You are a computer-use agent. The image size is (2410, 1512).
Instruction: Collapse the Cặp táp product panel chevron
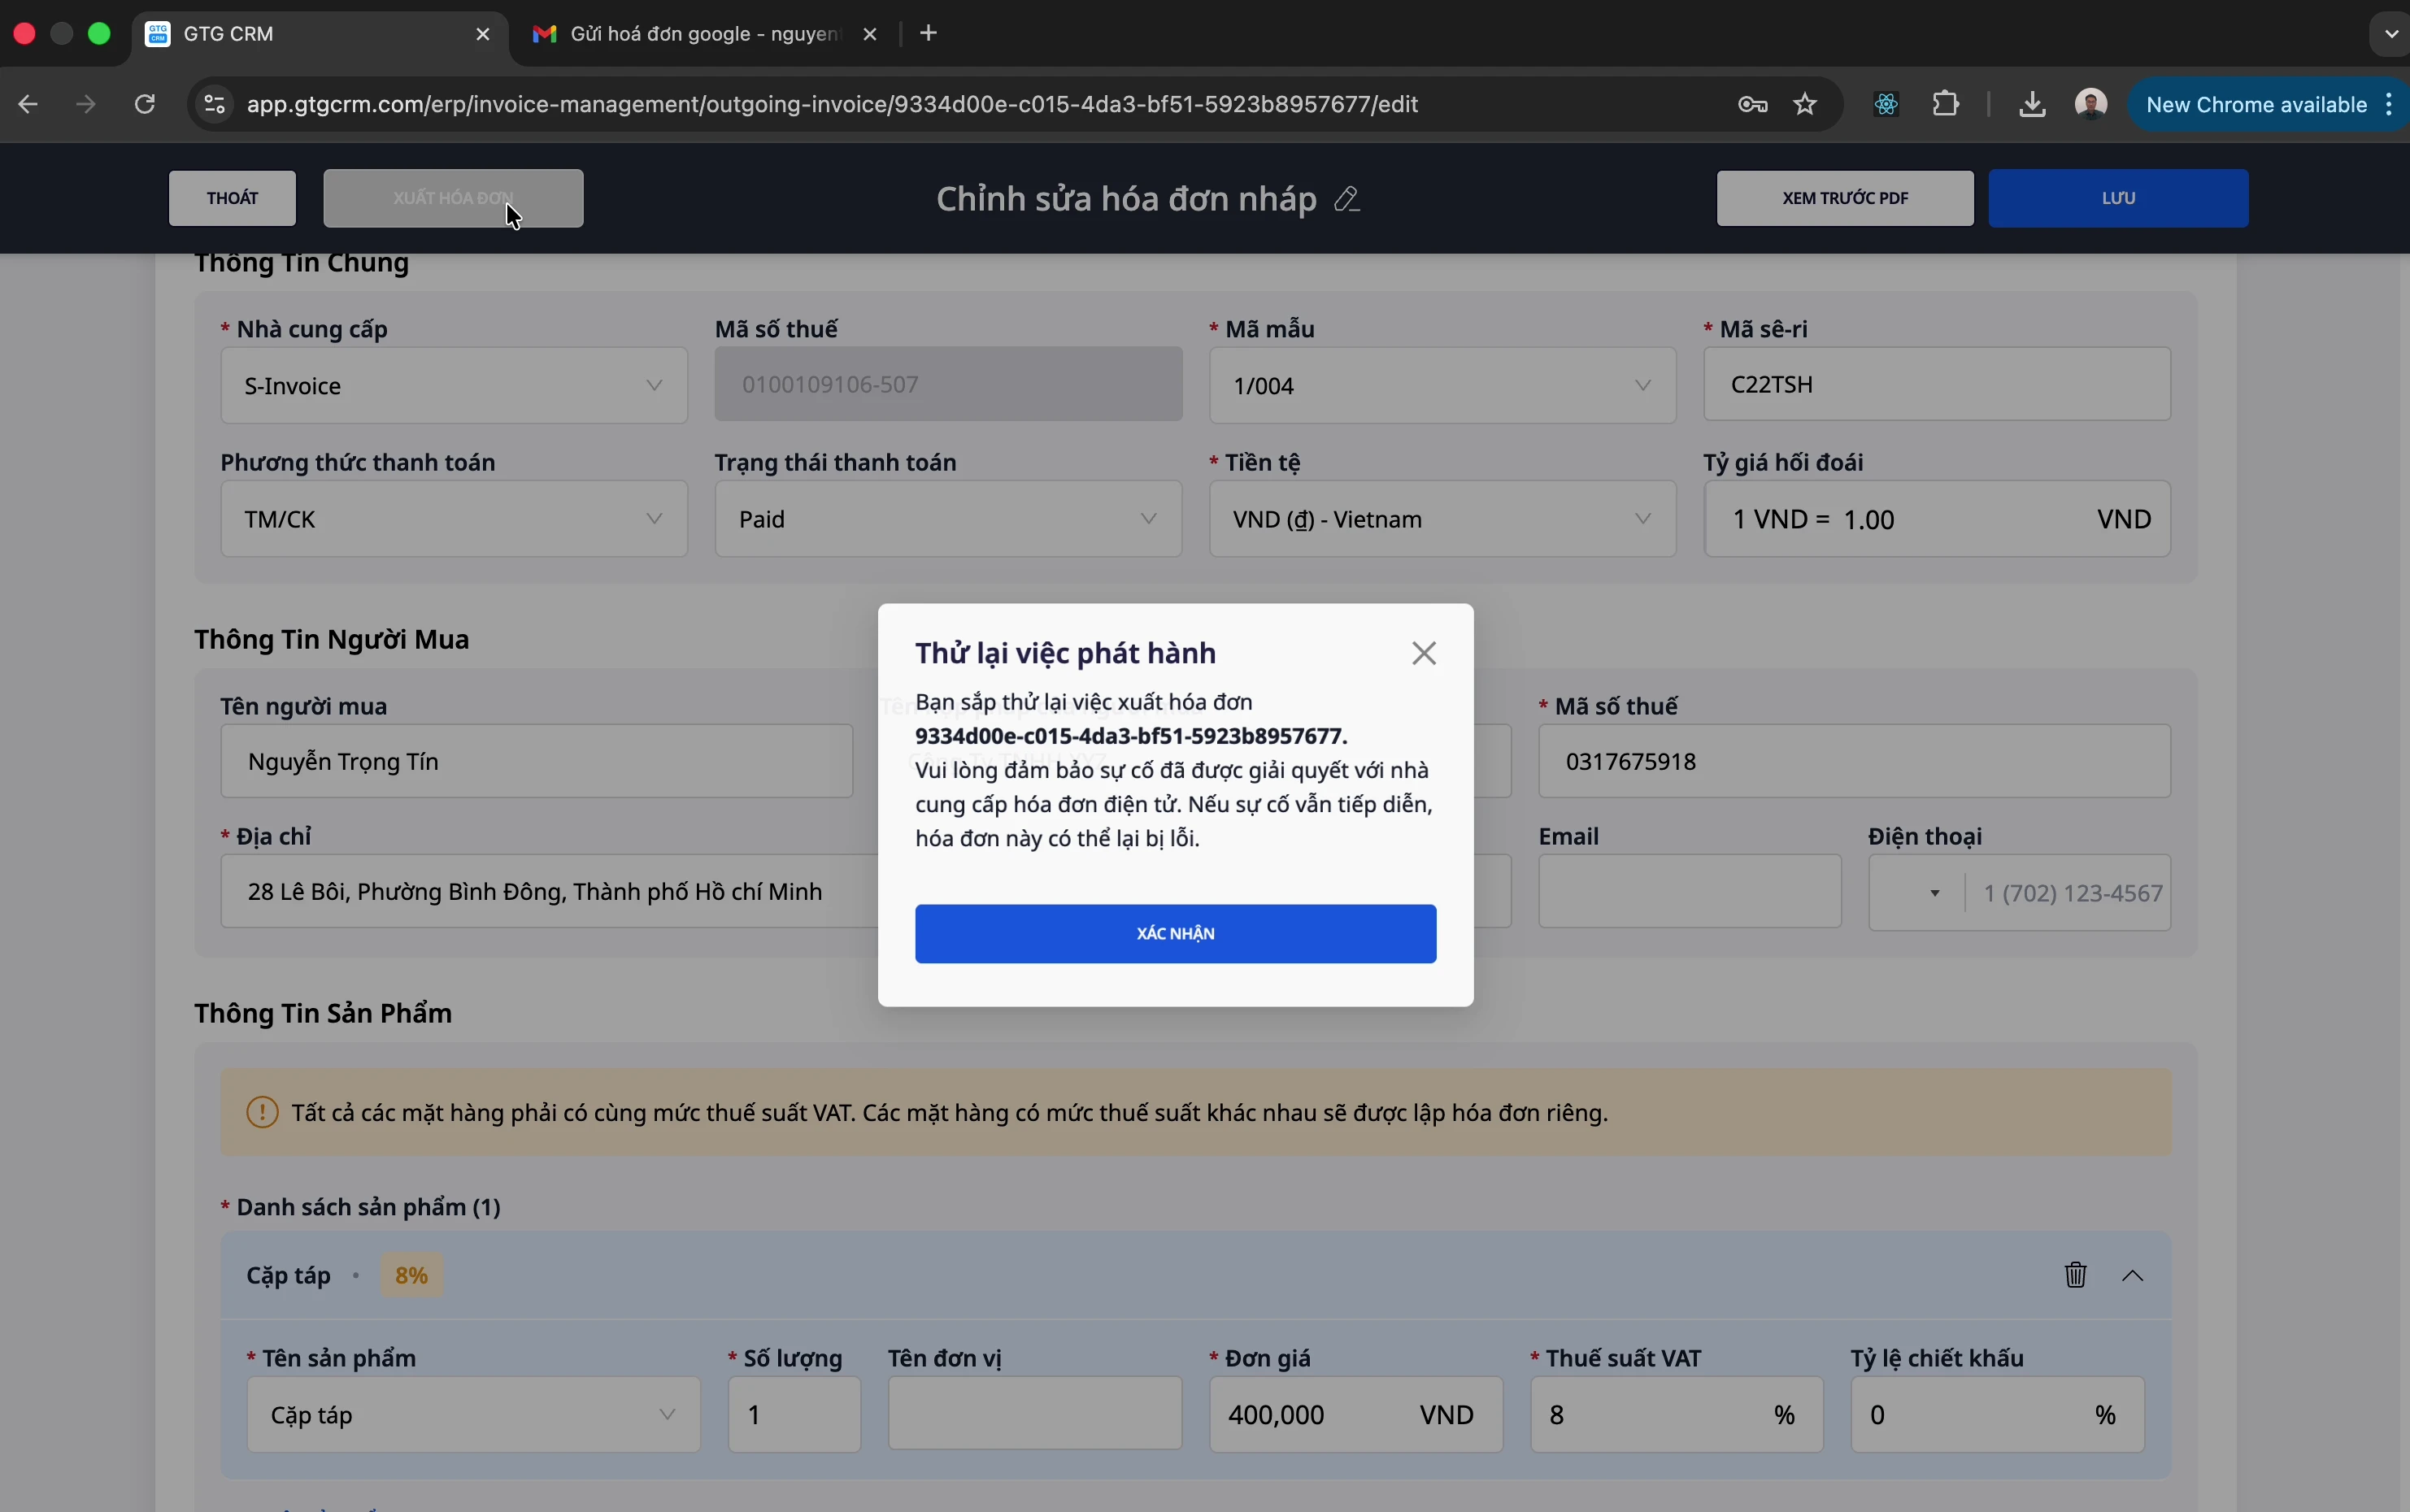coord(2133,1275)
